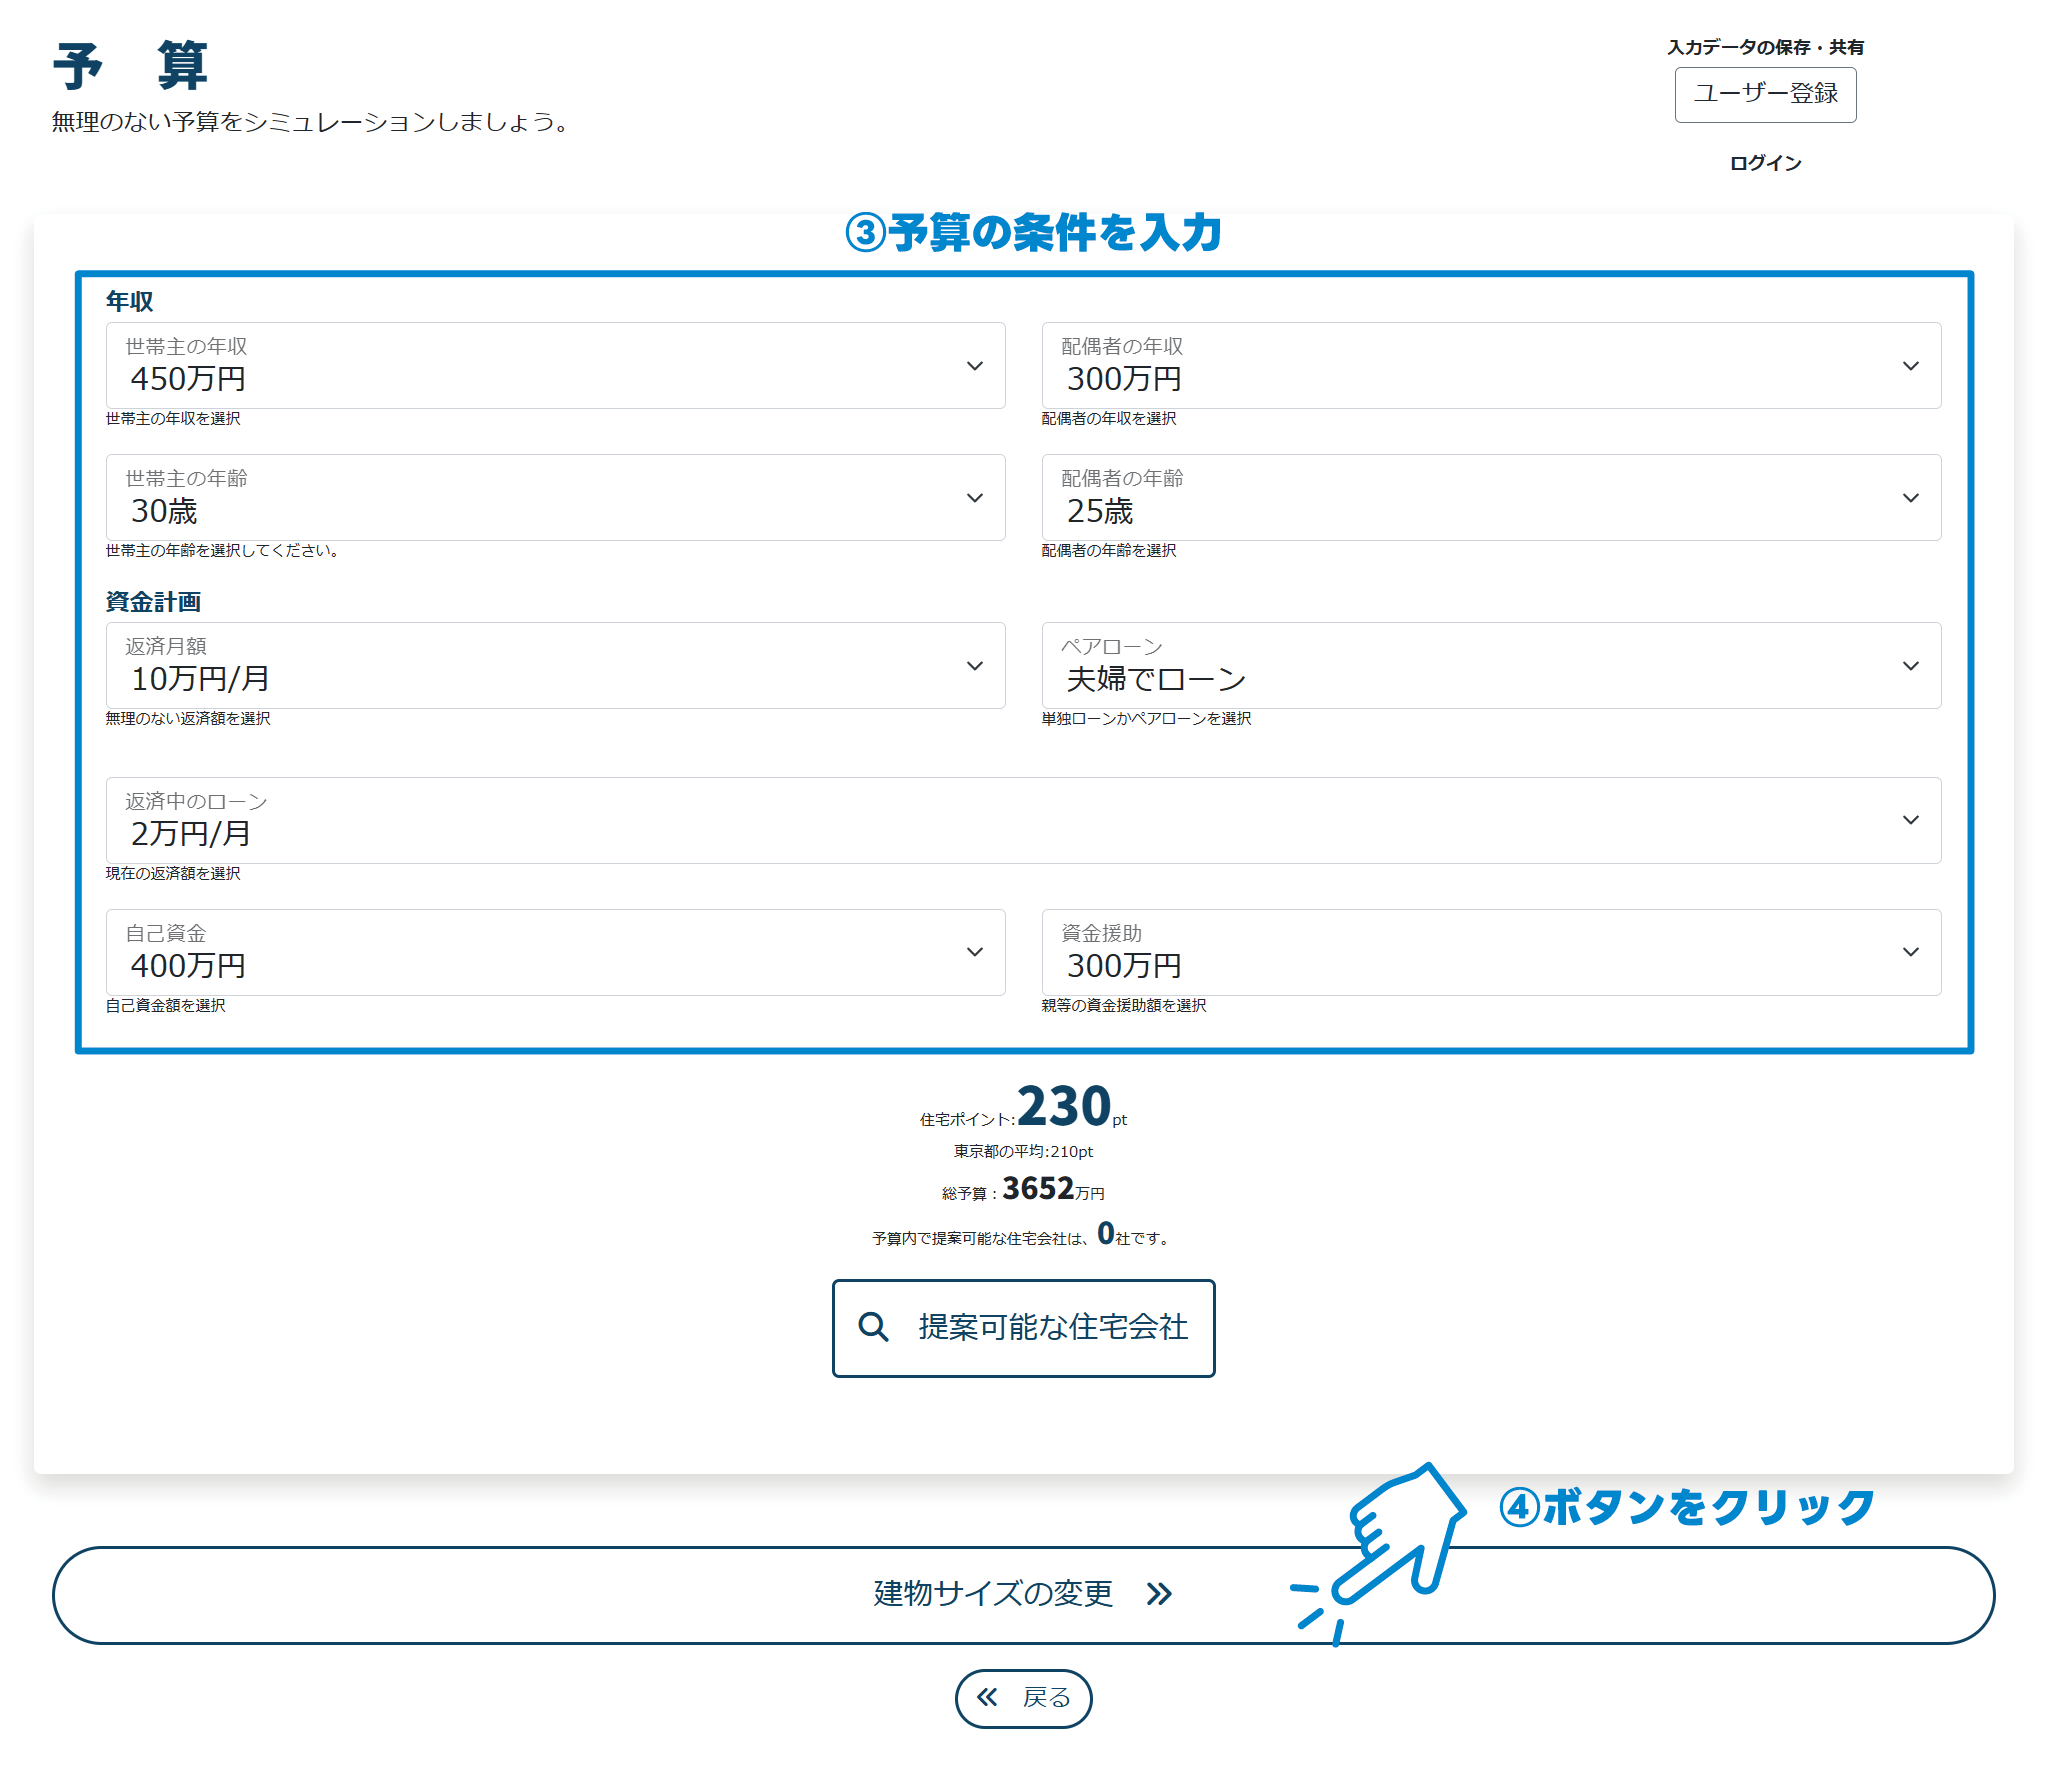Screen dimensions: 2045x1769
Task: Click the 予算 page title
Action: [131, 65]
